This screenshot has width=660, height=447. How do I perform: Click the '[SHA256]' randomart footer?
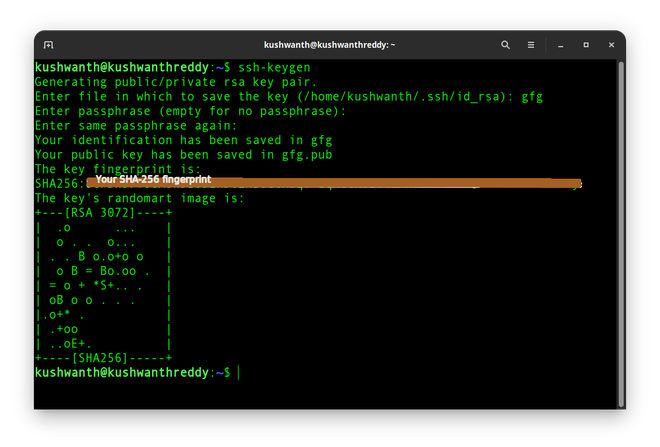click(100, 358)
